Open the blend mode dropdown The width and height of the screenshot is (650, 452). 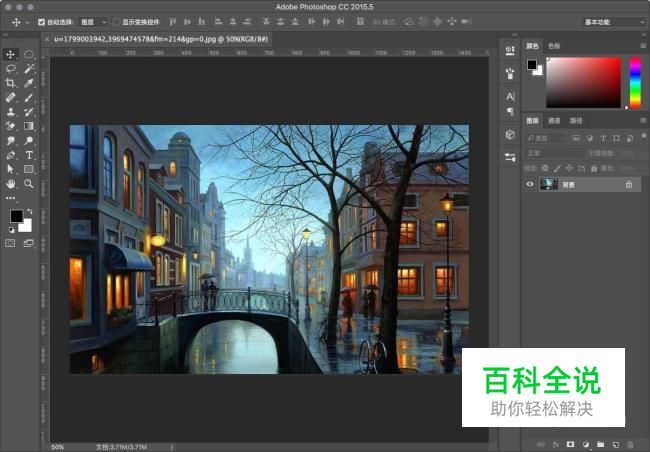point(553,153)
